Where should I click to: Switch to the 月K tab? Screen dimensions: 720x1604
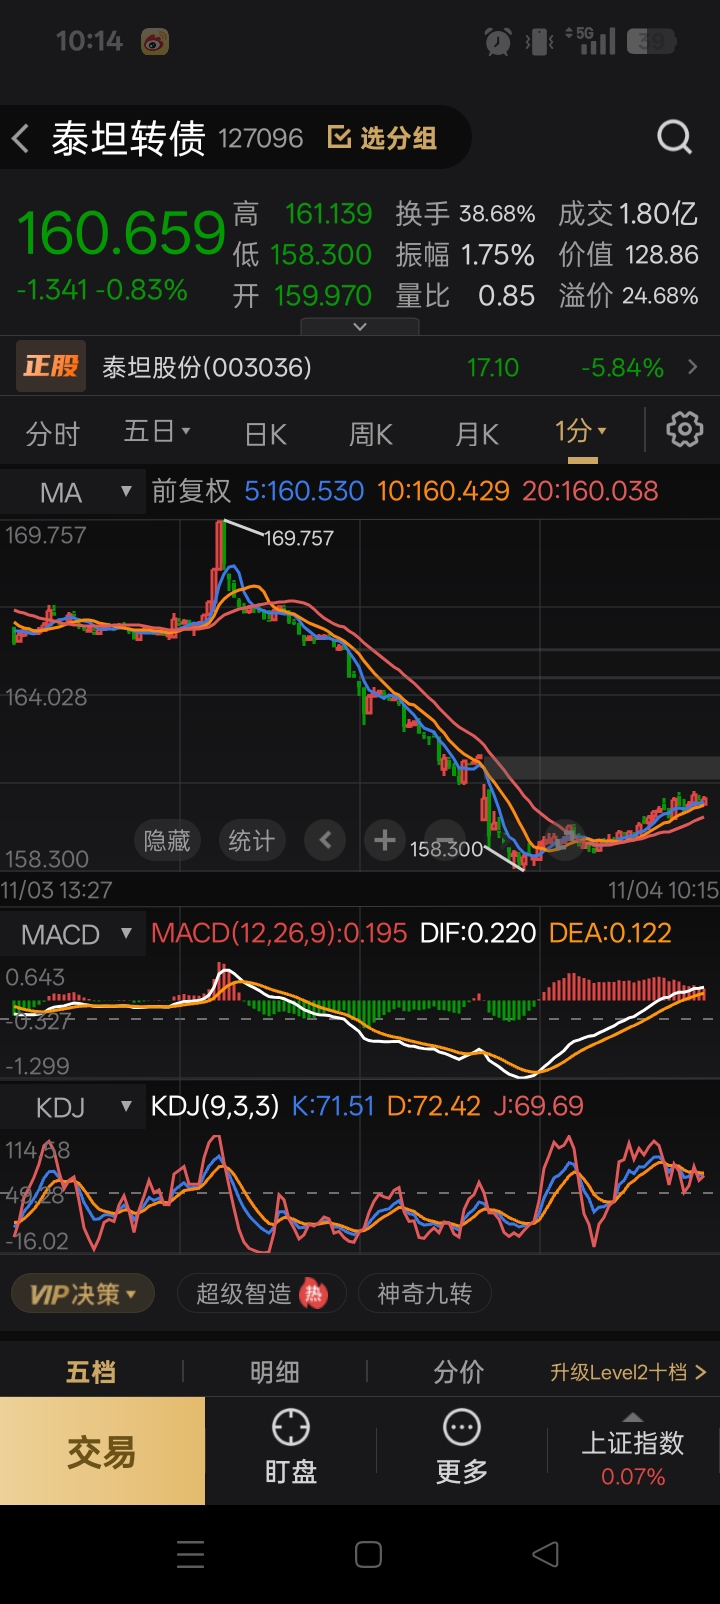[477, 434]
